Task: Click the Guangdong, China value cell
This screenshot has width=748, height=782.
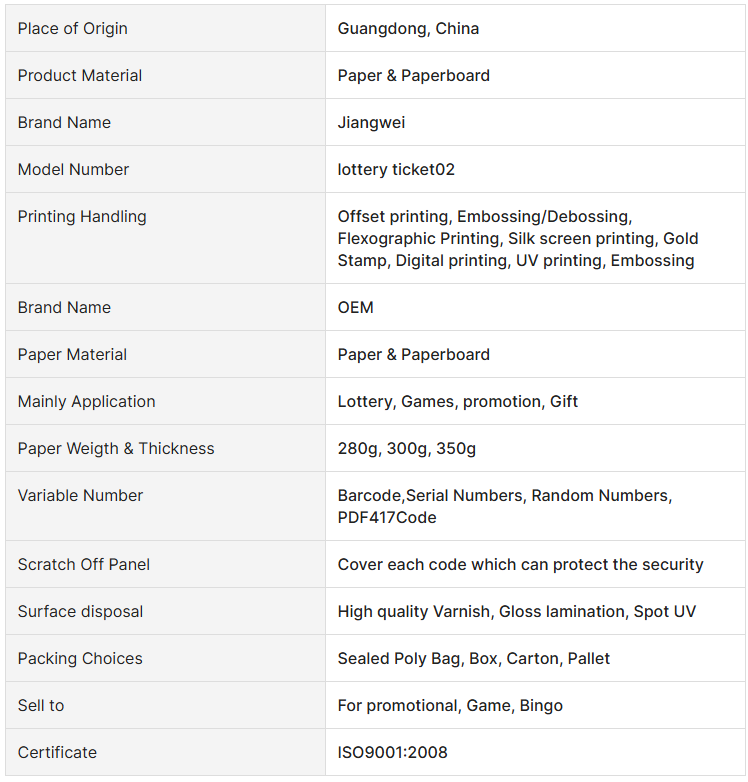Action: 408,28
